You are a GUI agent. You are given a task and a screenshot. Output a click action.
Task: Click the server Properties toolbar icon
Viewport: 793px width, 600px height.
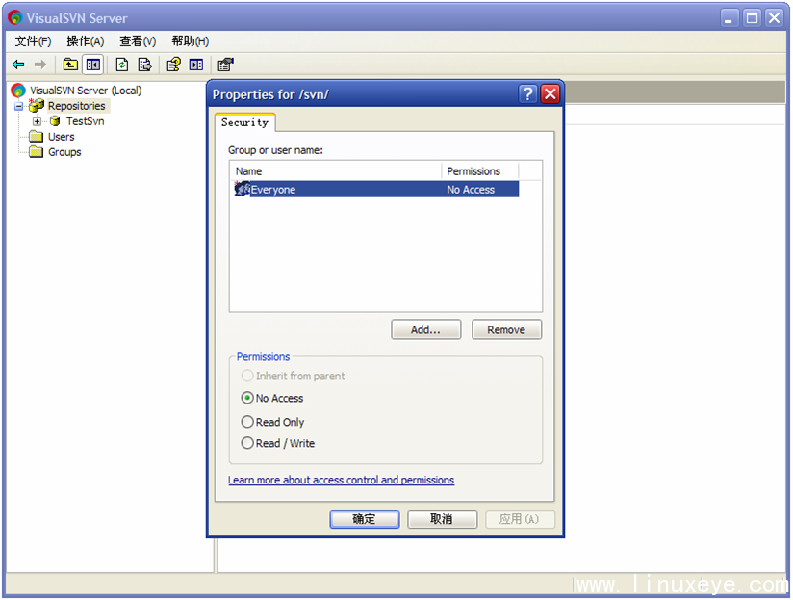click(225, 64)
